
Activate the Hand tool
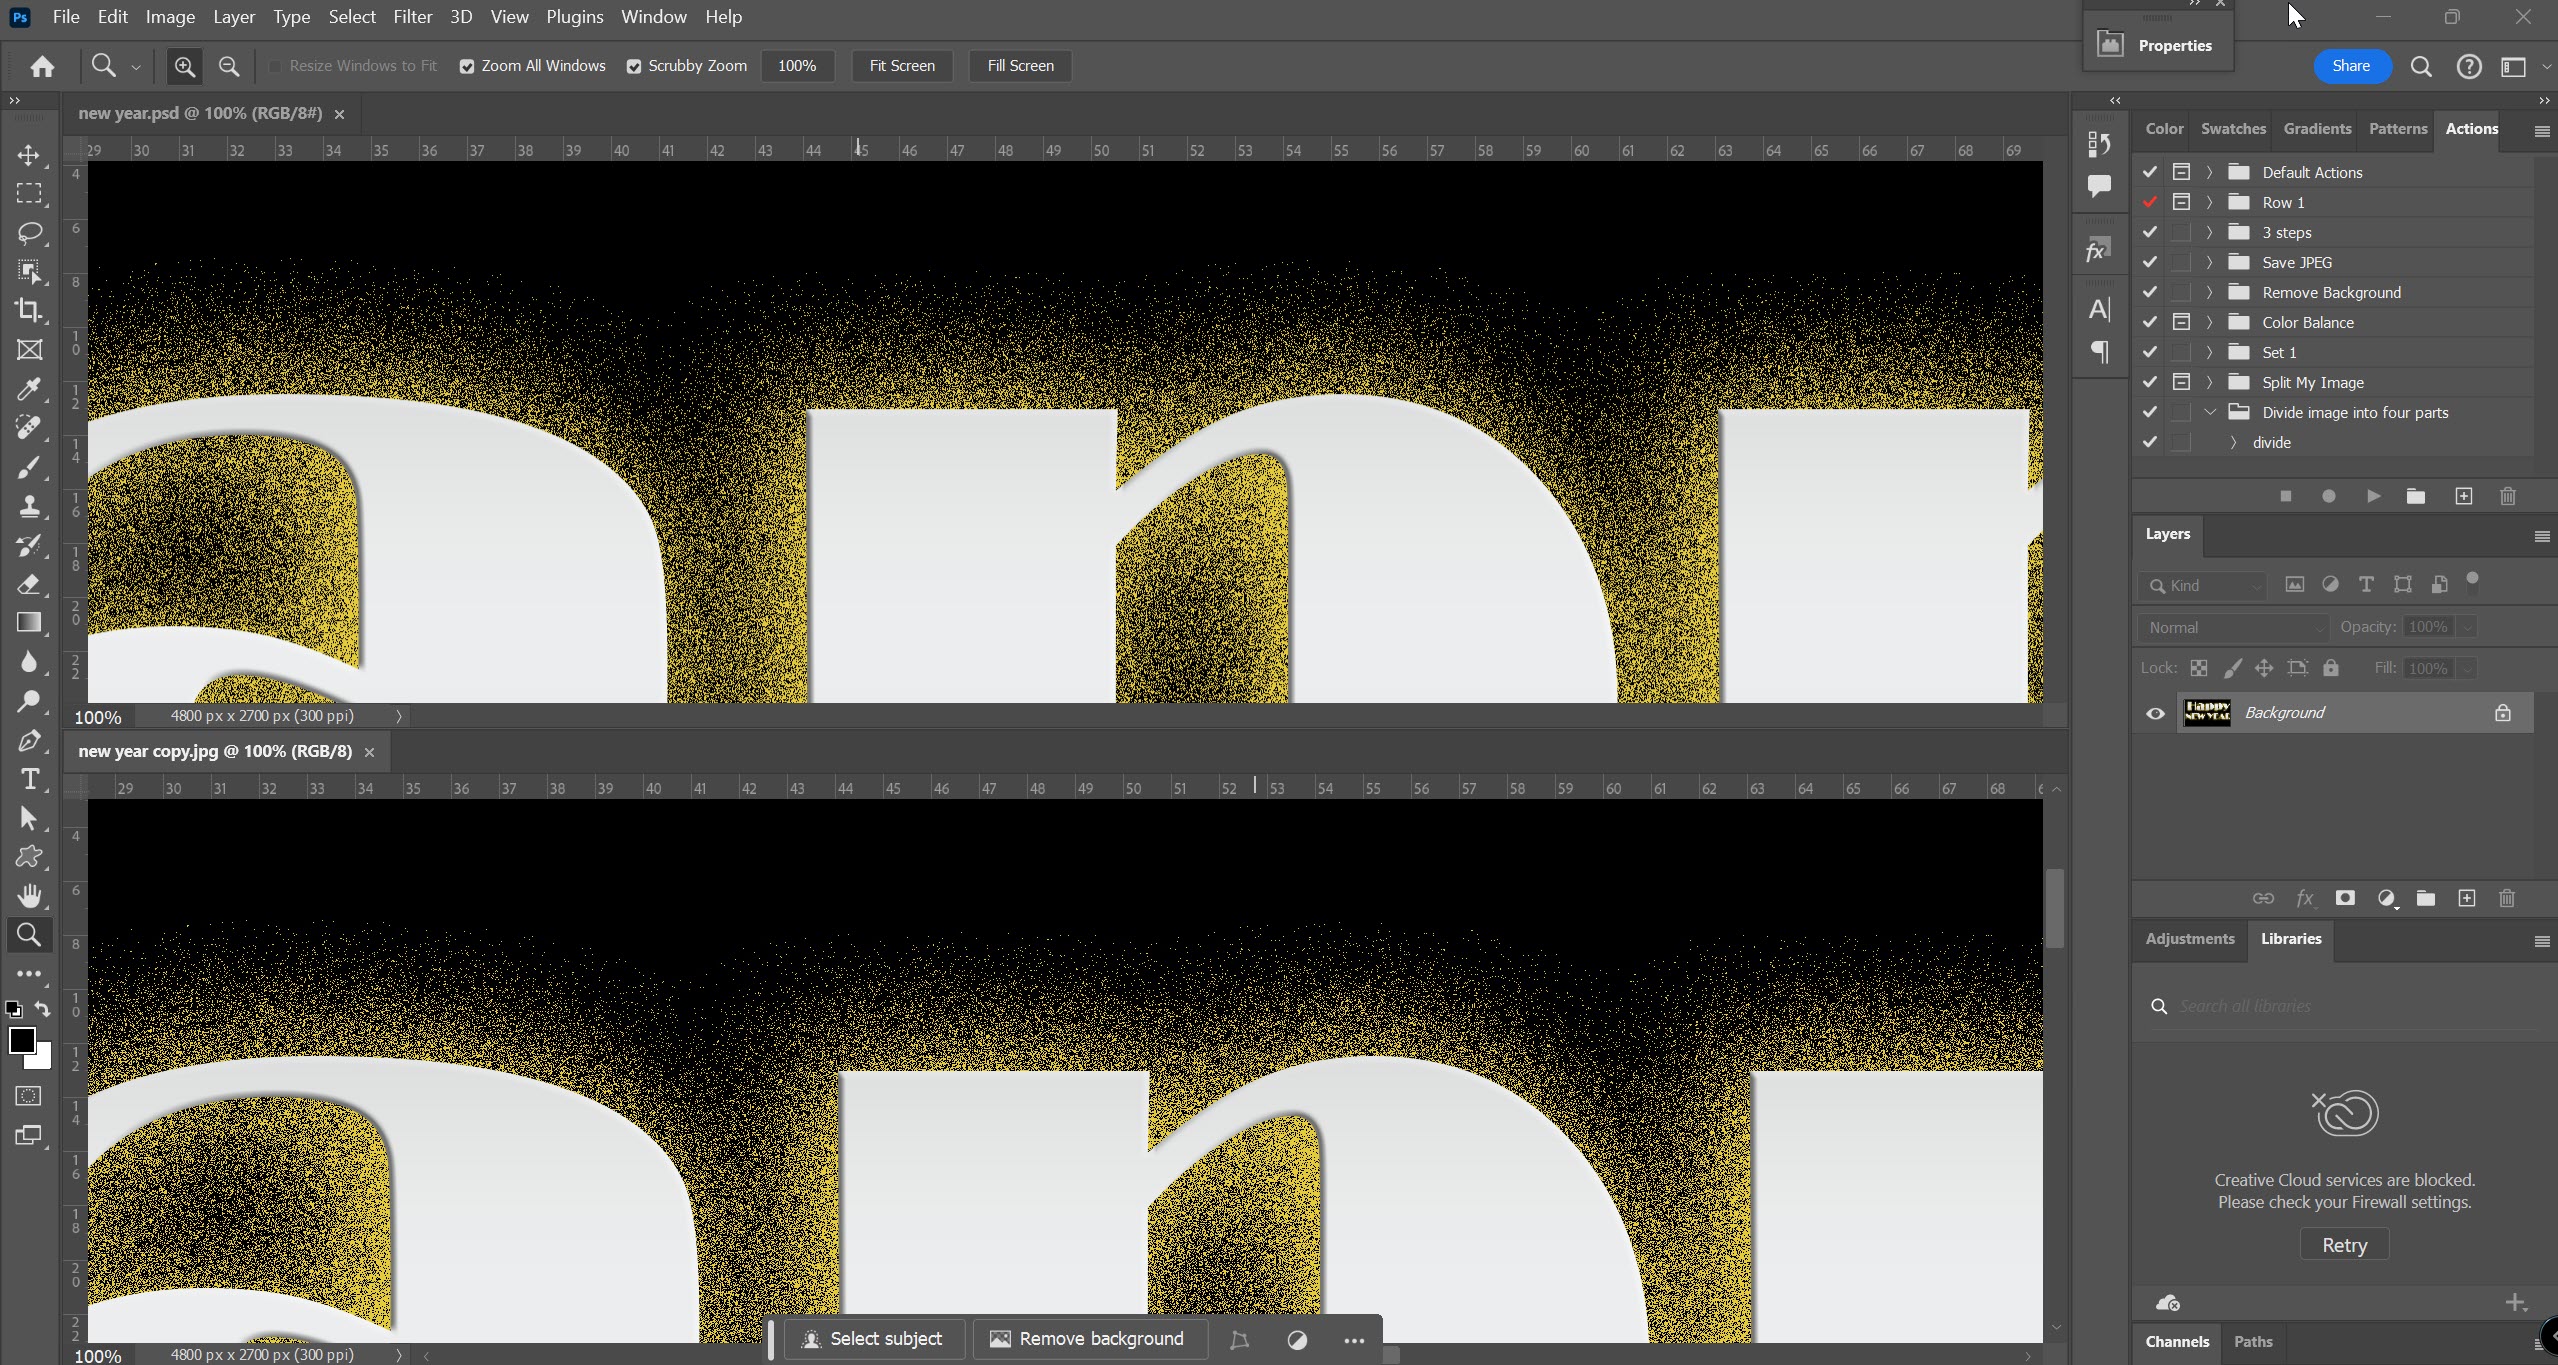29,896
